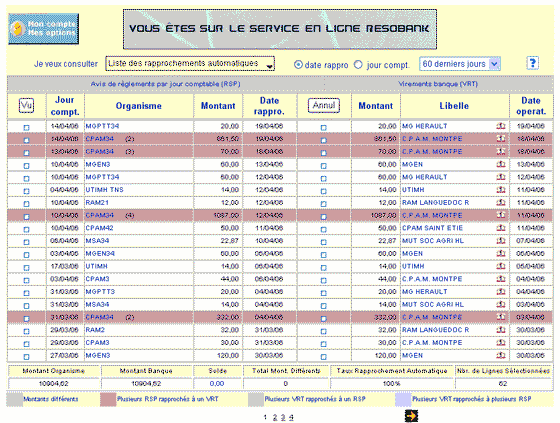
Task: Open detail icon in the CPAM SAINT ETIE row
Action: pyautogui.click(x=501, y=228)
